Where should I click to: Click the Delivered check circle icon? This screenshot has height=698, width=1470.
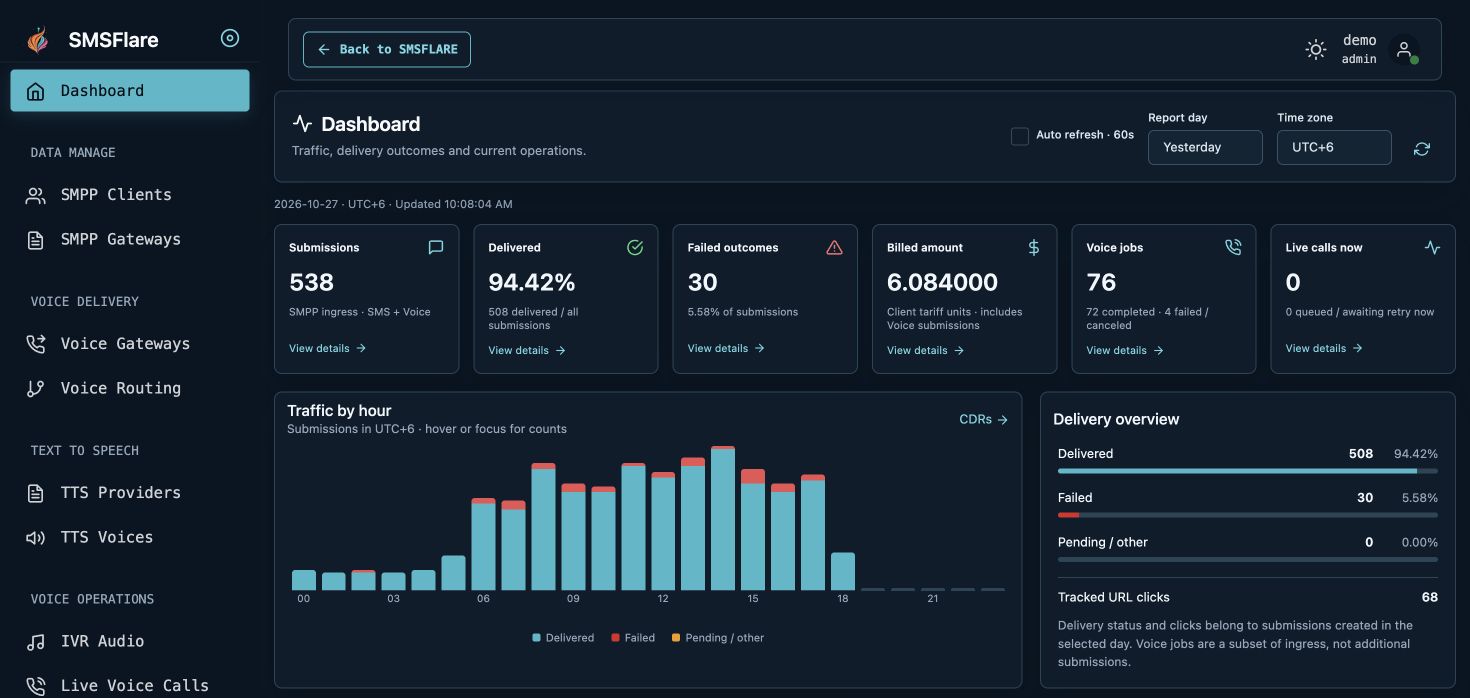point(635,247)
